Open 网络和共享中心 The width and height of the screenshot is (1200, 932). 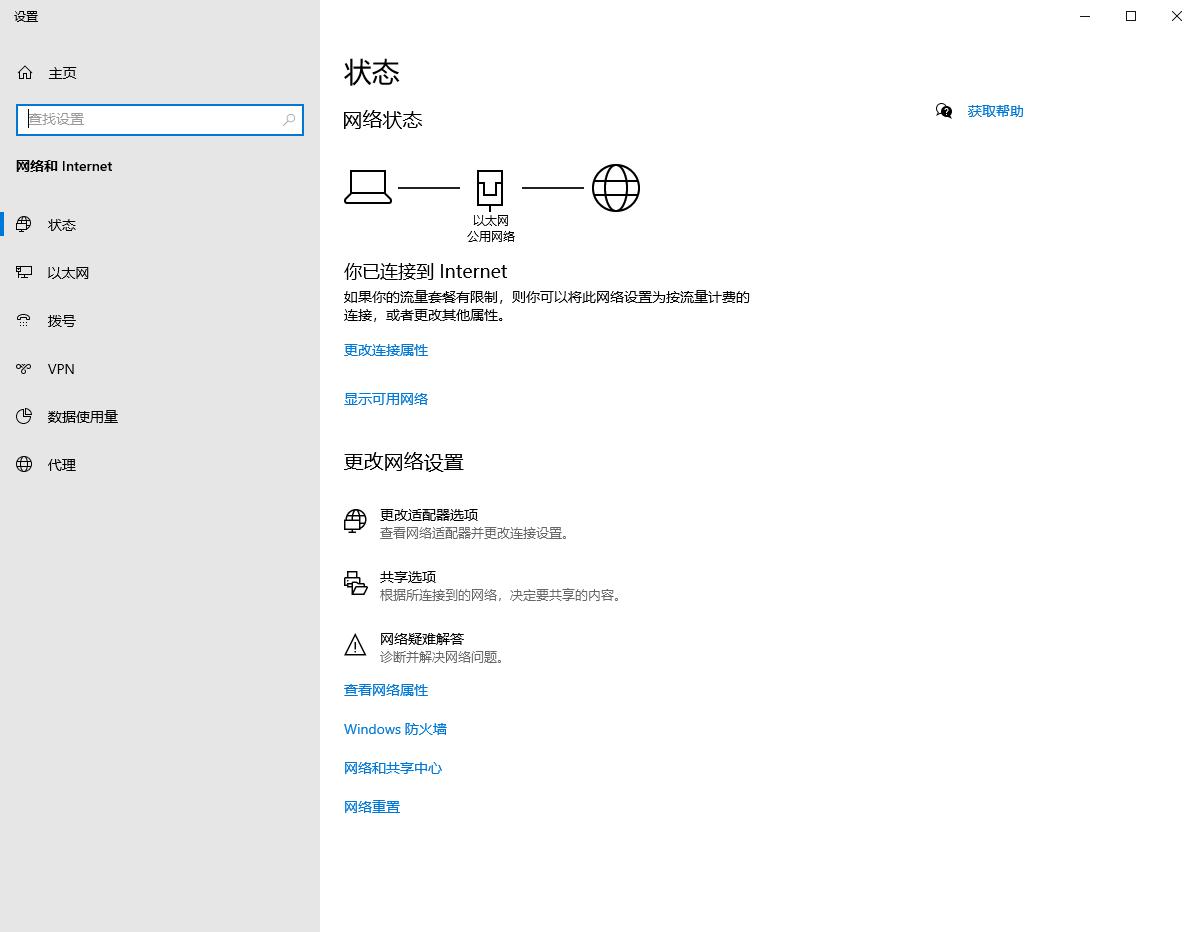(393, 768)
